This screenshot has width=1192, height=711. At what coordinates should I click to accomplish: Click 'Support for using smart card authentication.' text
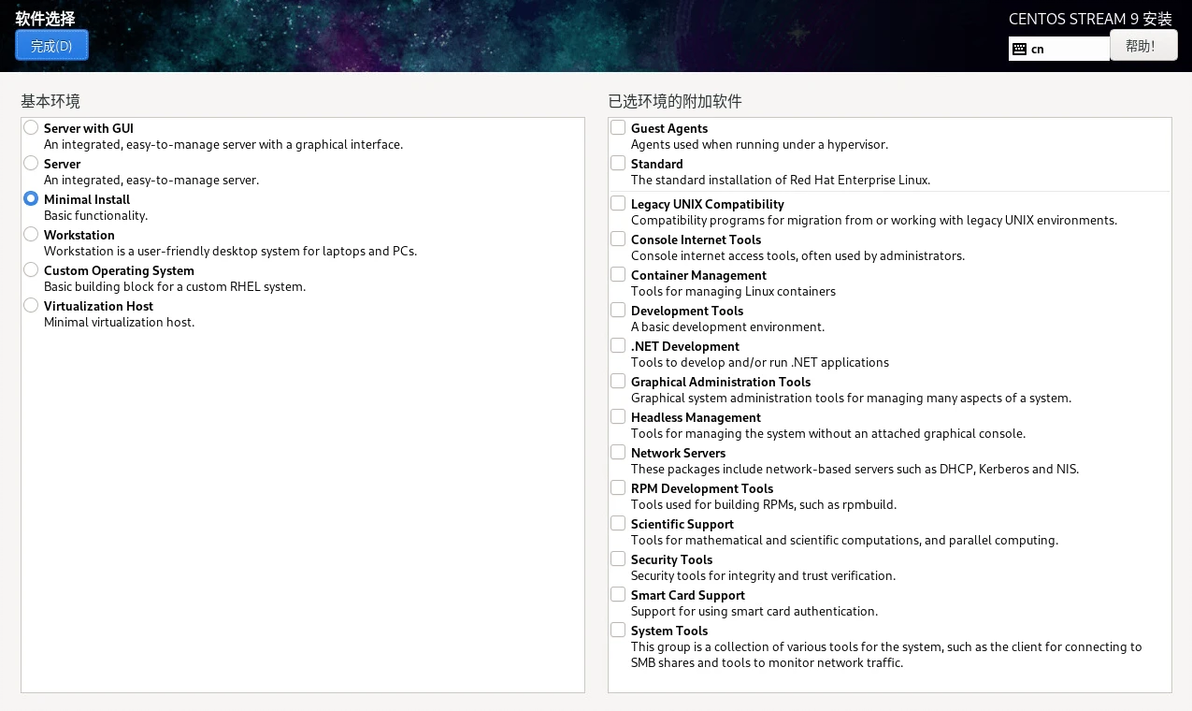click(x=754, y=611)
